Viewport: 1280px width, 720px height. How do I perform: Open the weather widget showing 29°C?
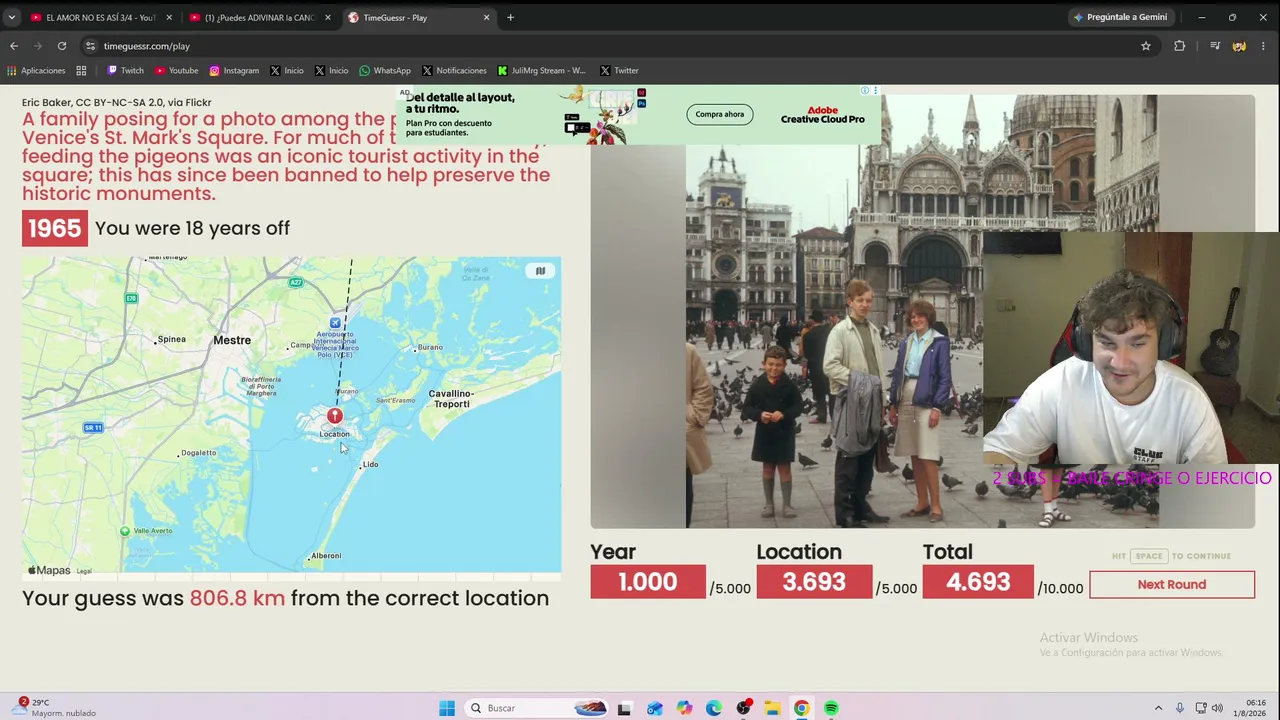56,707
